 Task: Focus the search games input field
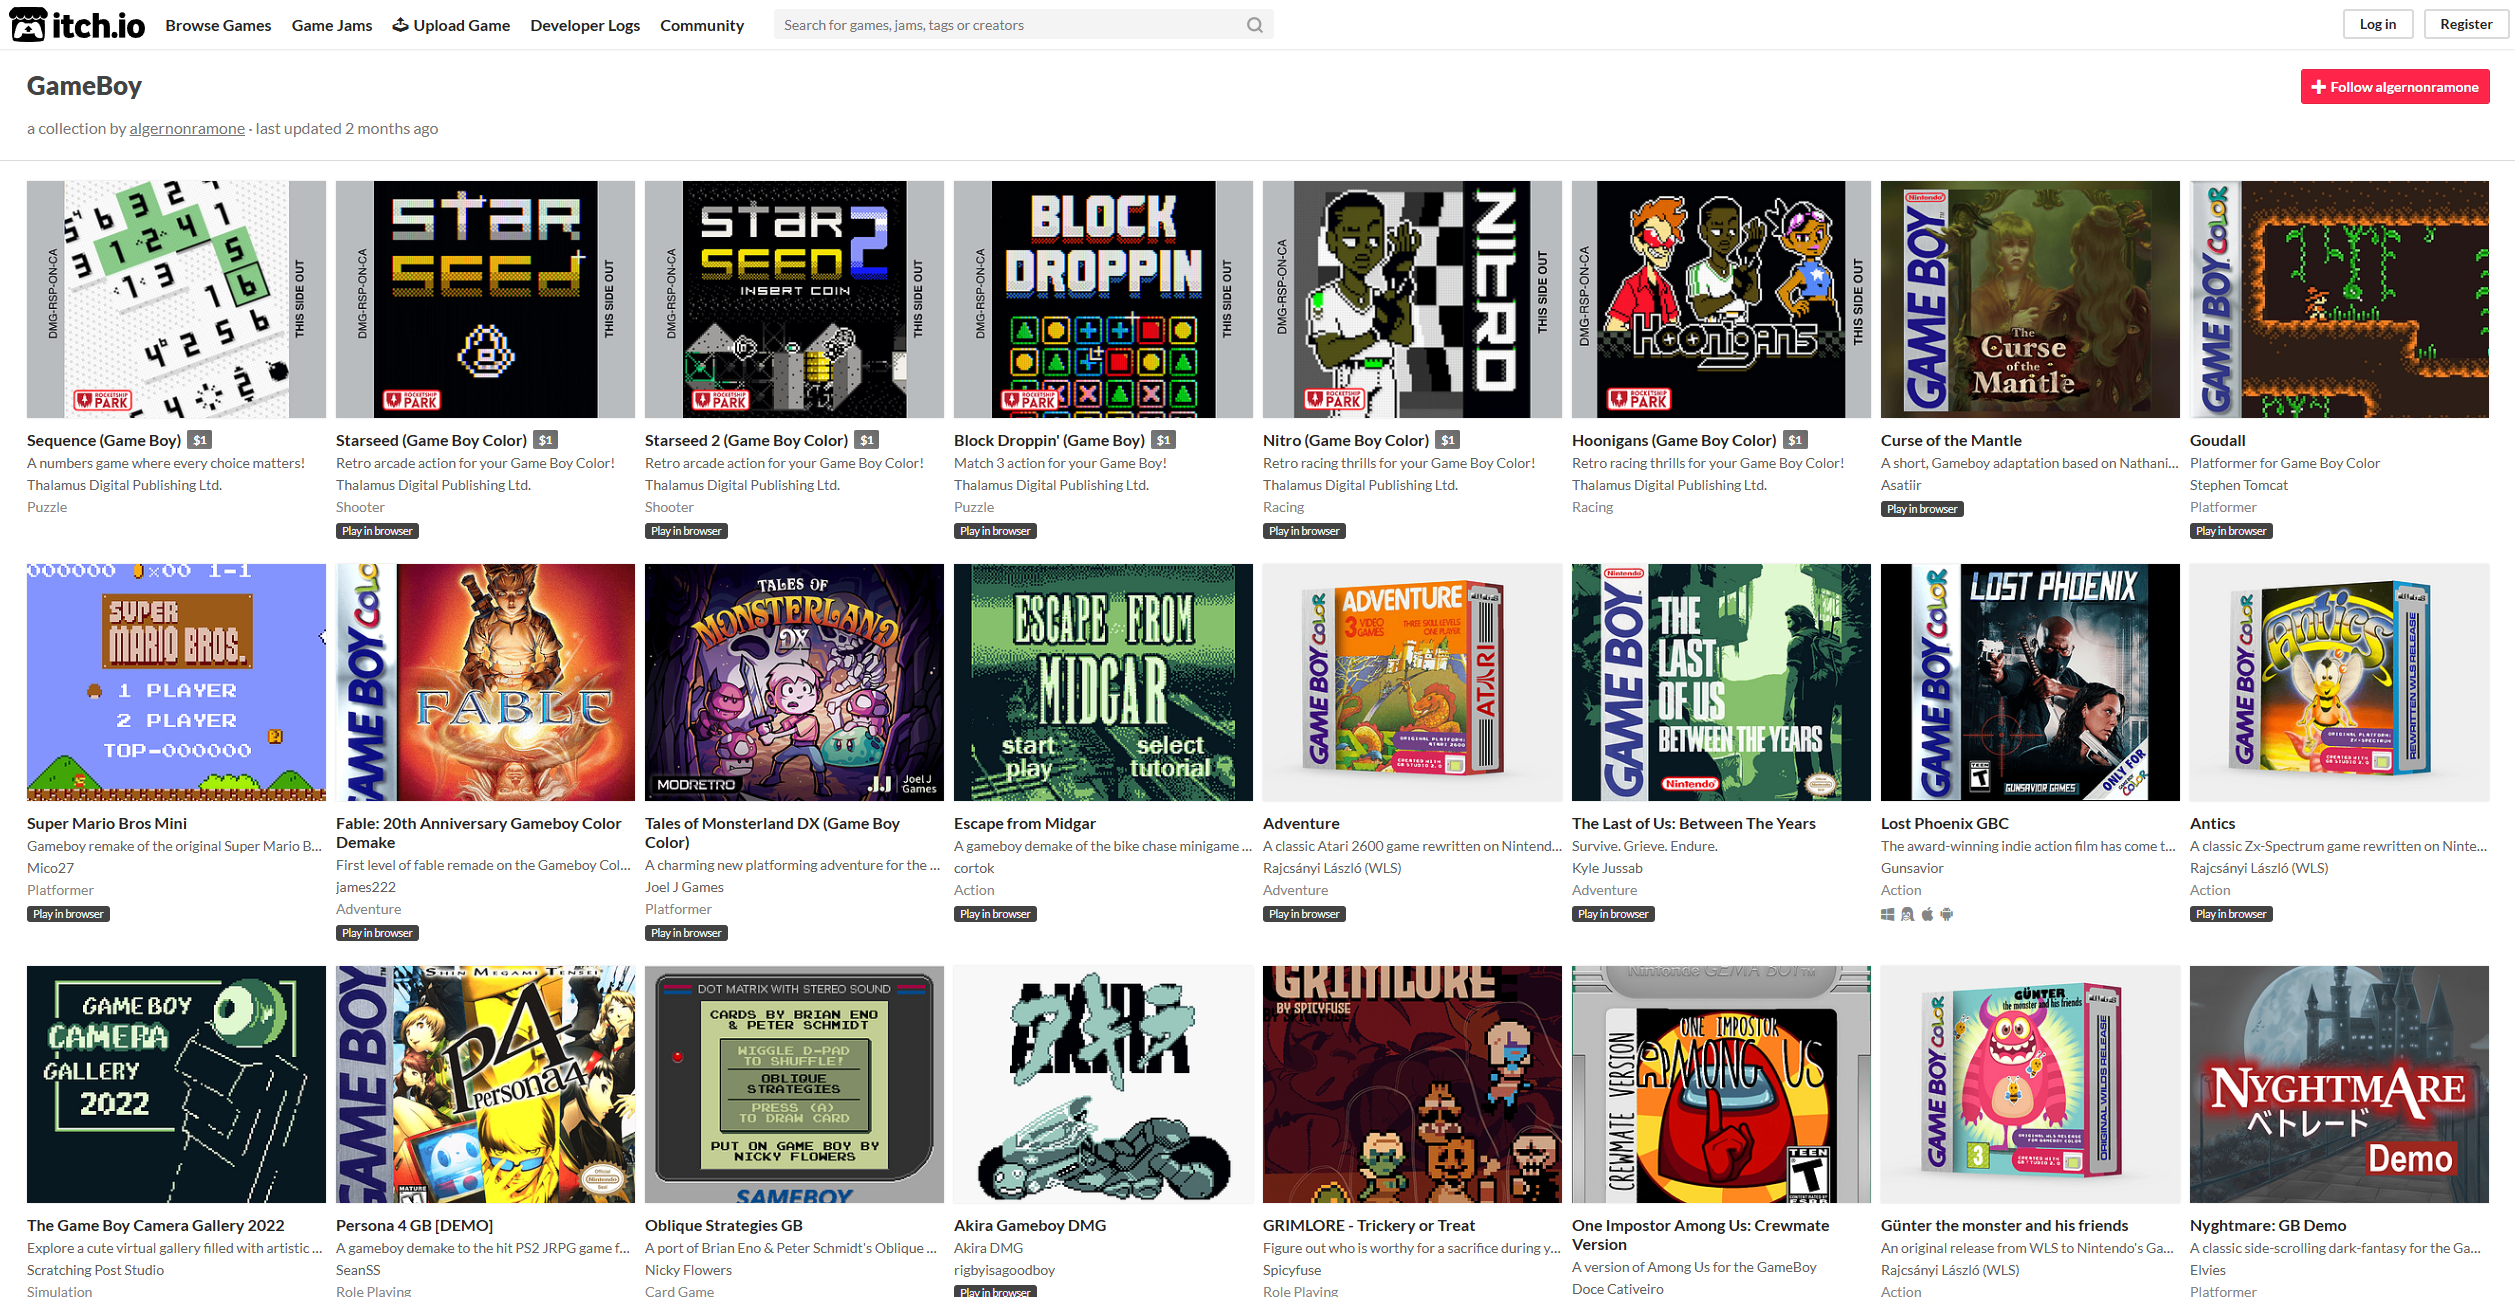1010,25
